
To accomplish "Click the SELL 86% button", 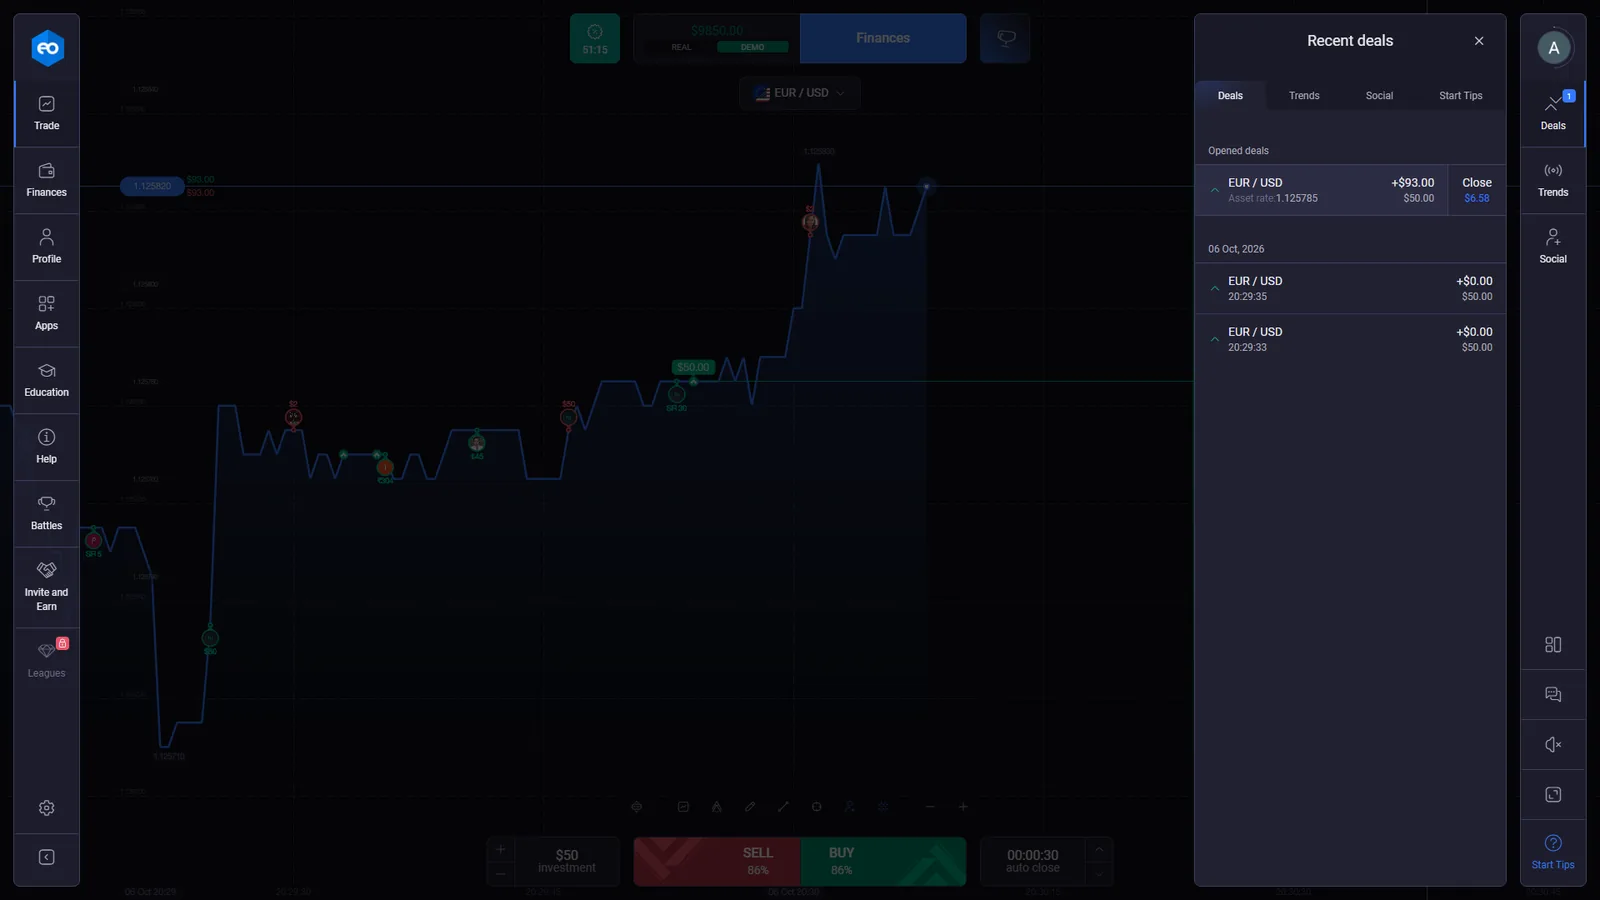I will [x=717, y=861].
